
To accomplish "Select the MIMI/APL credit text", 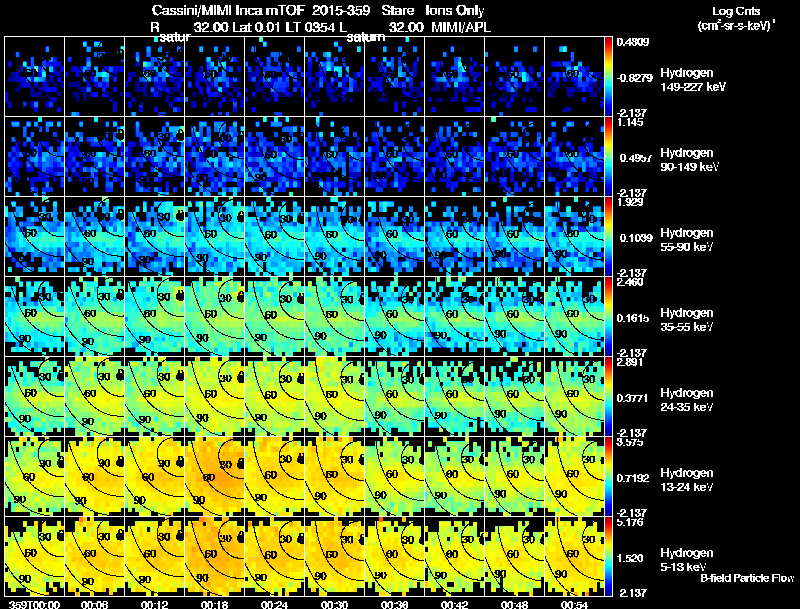I will pyautogui.click(x=461, y=27).
